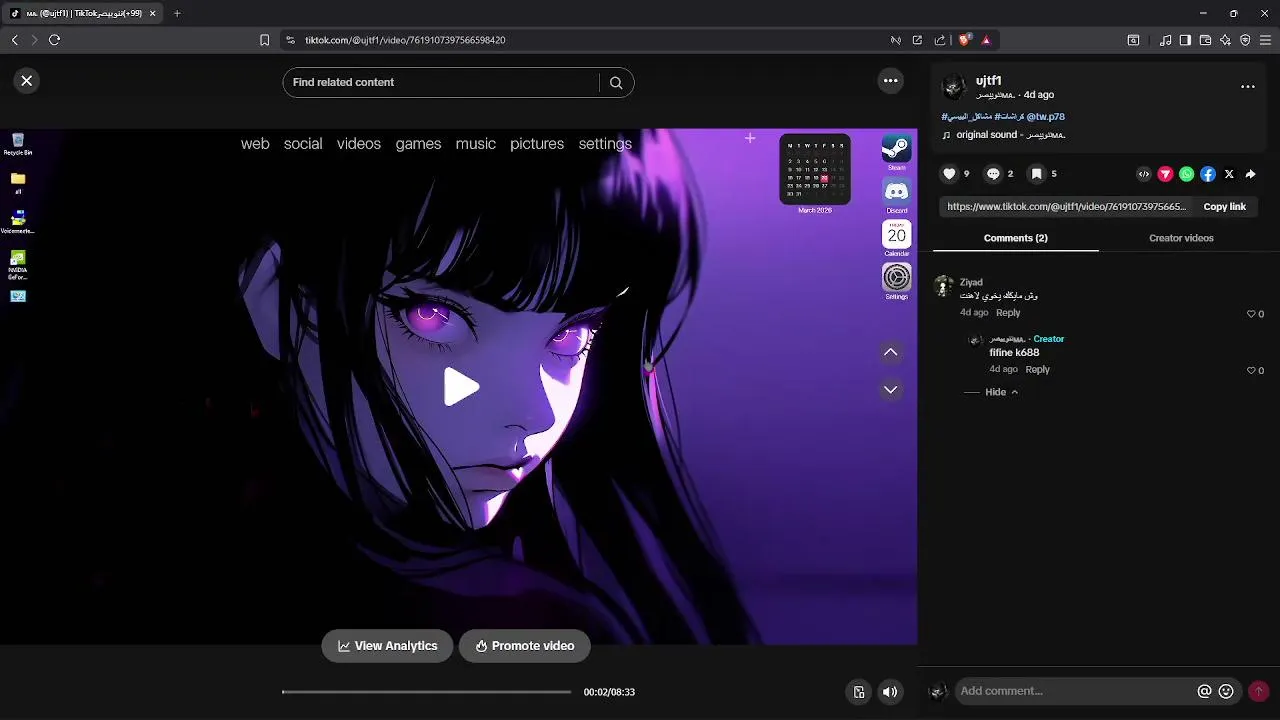Click the browser share page icon
Viewport: 1280px width, 720px height.
(939, 40)
